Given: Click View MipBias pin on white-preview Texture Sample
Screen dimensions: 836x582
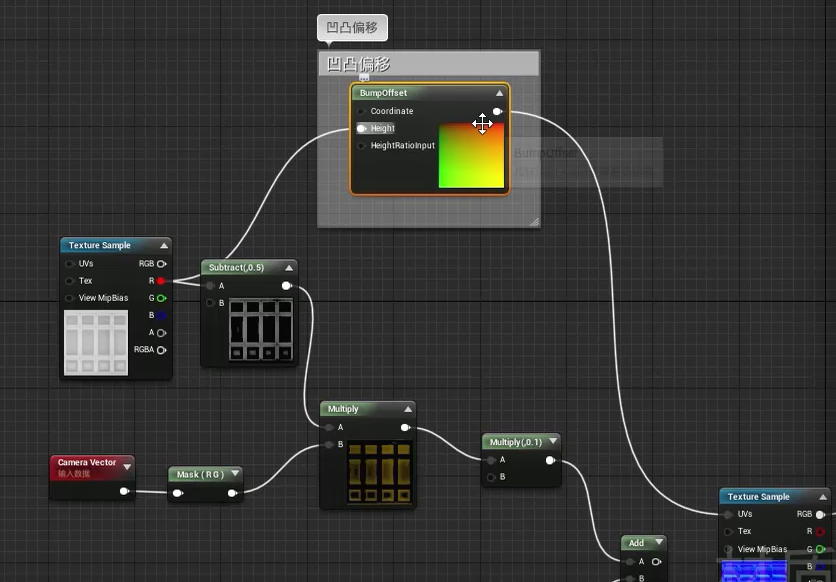Looking at the screenshot, I should pos(69,298).
